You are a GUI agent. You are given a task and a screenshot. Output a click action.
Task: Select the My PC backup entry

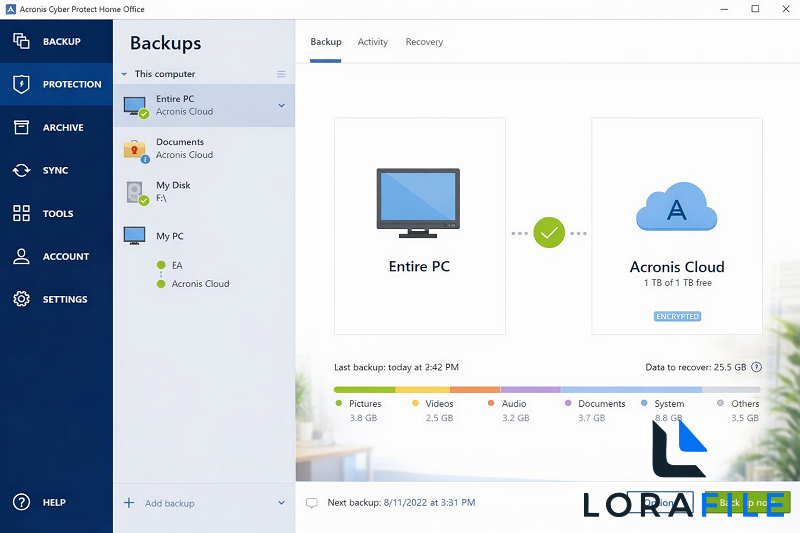[x=204, y=236]
